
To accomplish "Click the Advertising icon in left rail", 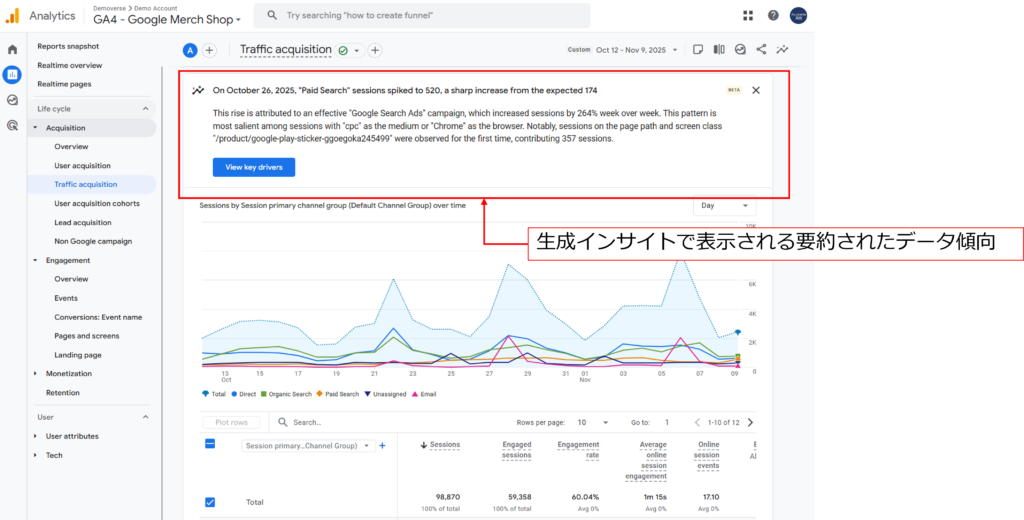I will [x=12, y=125].
